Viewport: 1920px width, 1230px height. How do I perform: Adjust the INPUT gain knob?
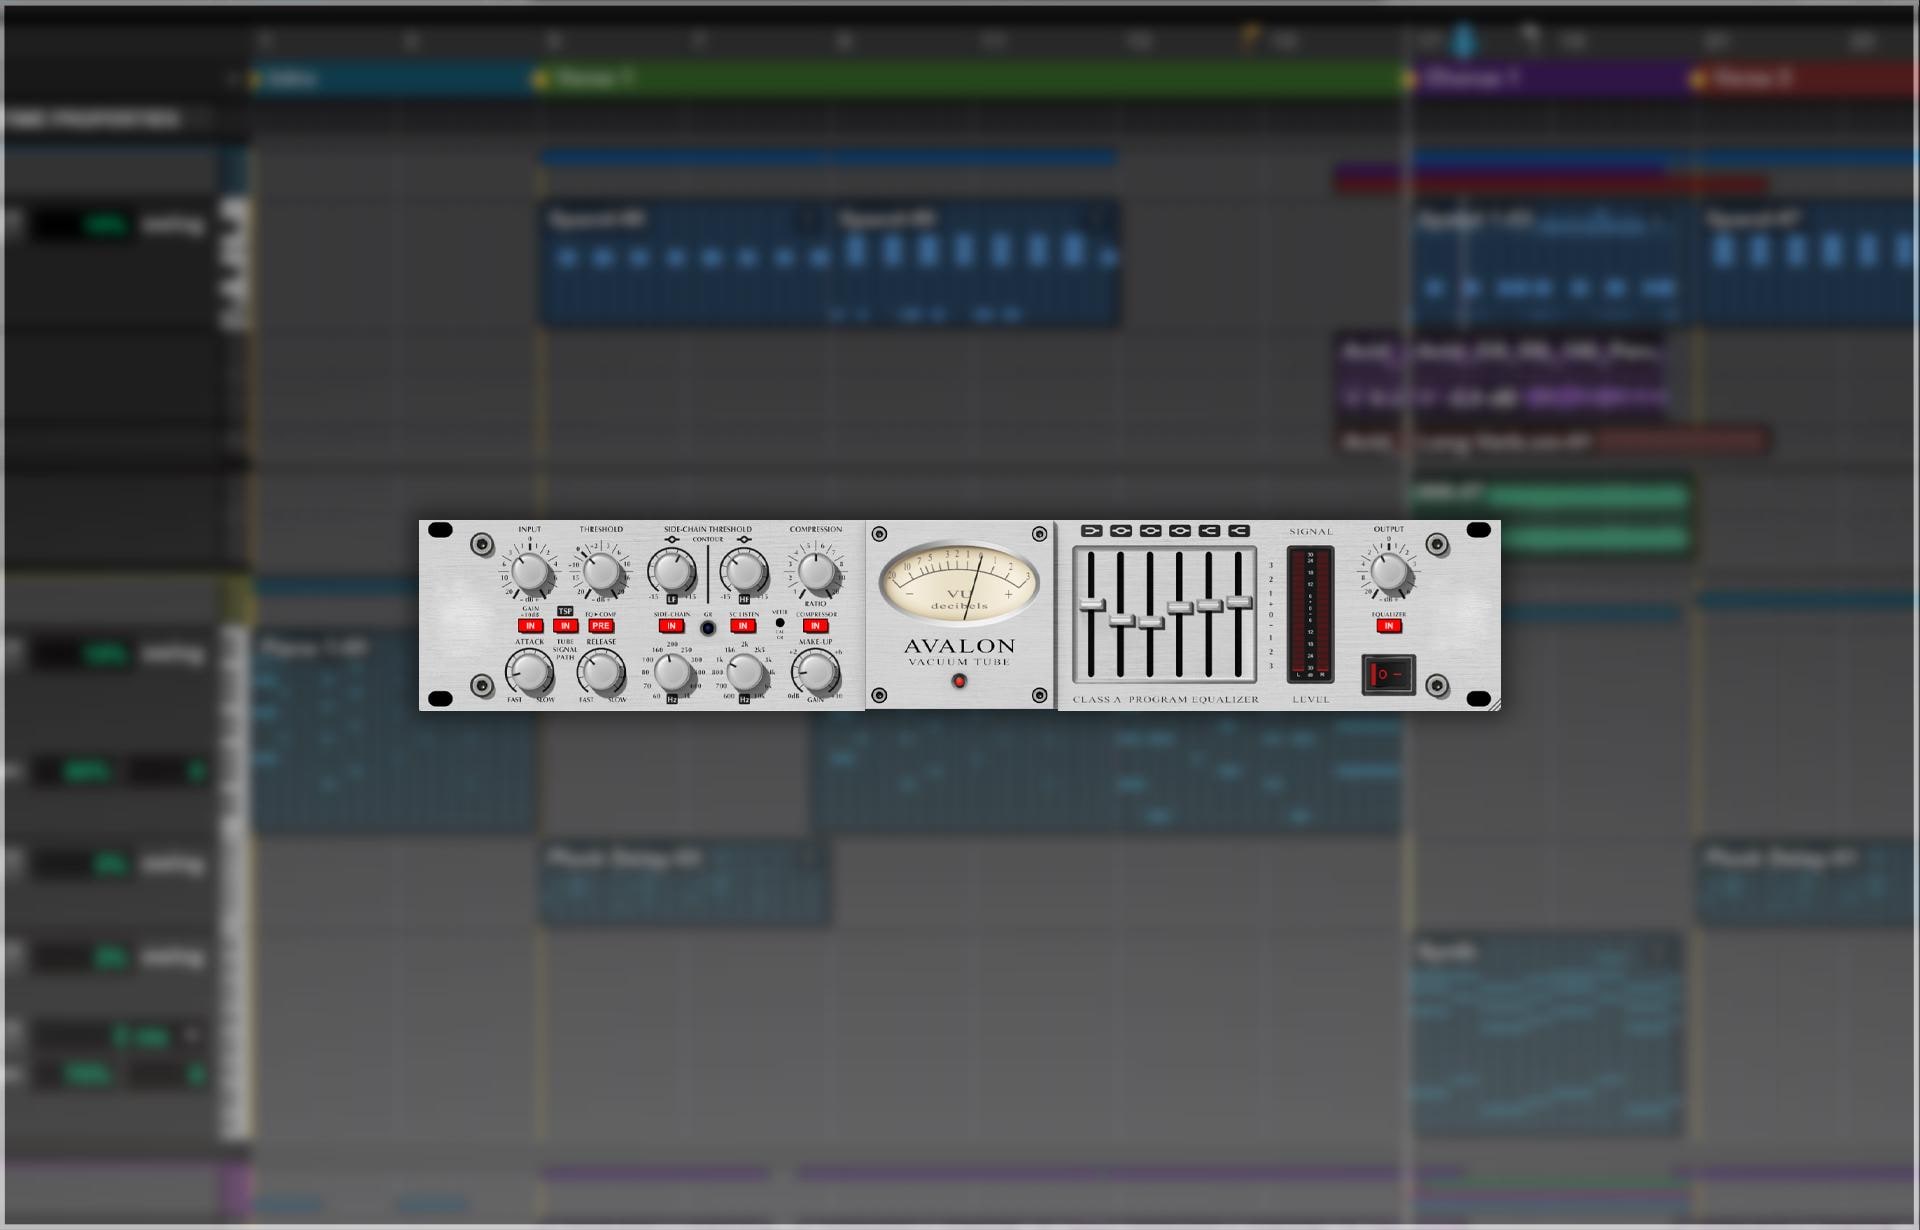[x=530, y=572]
